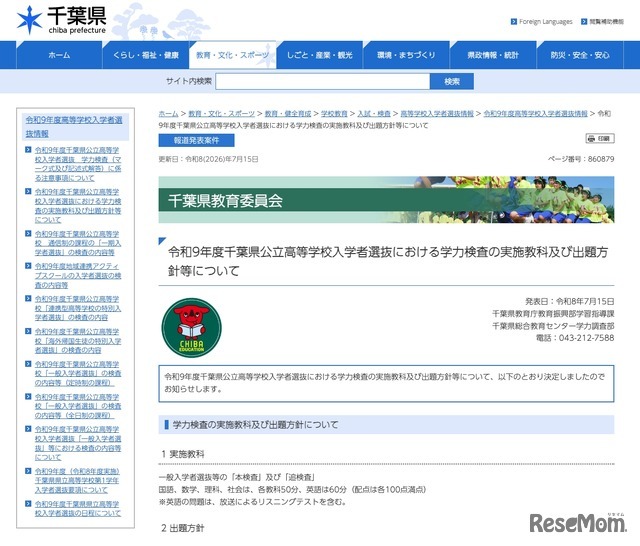Click subheading 1 実施教科
This screenshot has height=546, width=640.
point(182,454)
